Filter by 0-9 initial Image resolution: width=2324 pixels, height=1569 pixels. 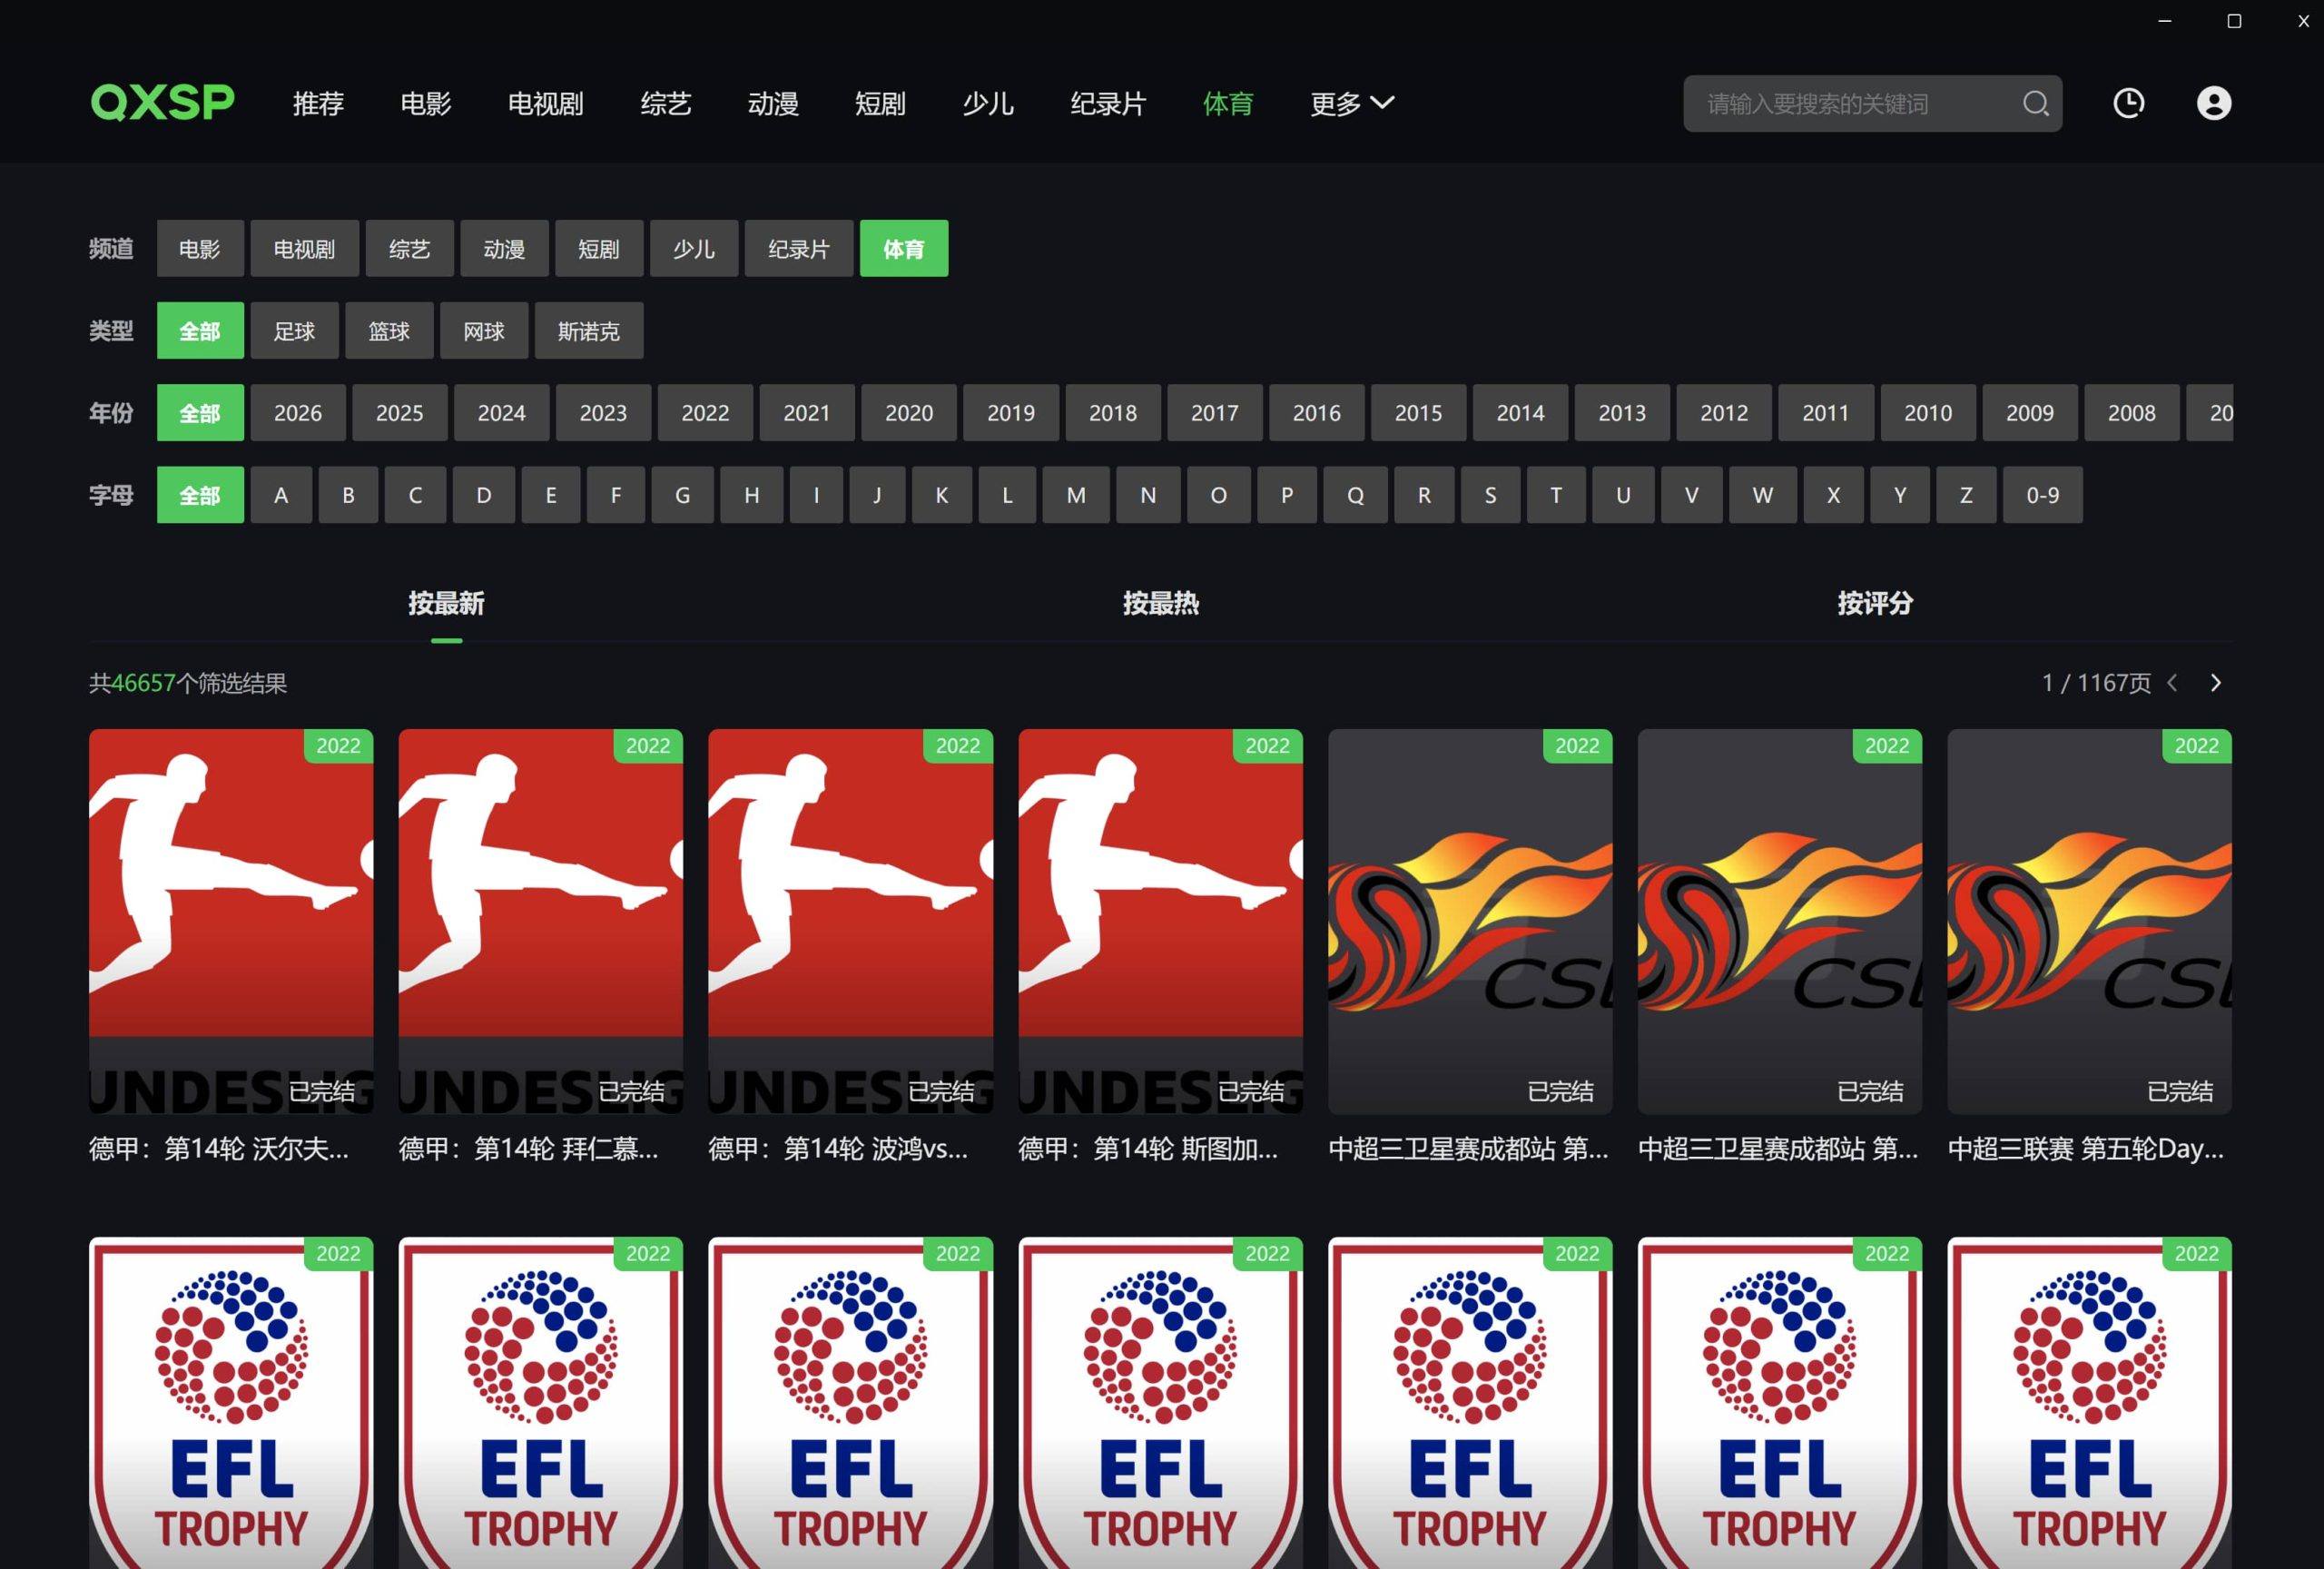2043,495
